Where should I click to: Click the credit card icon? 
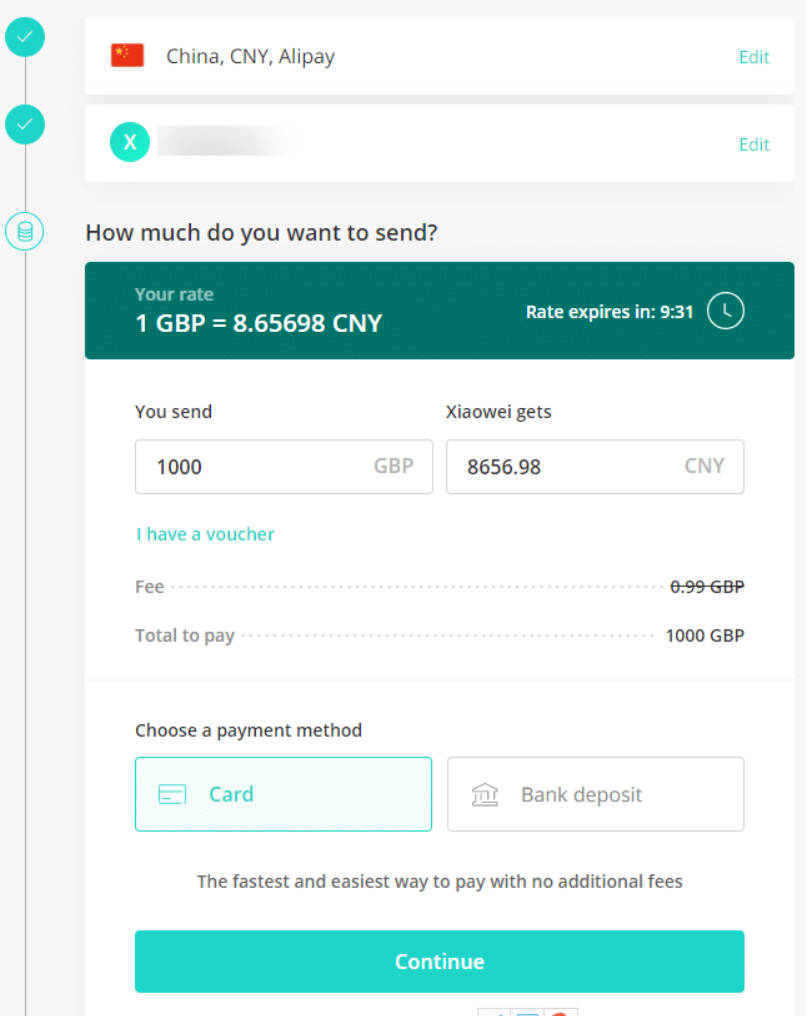click(x=172, y=794)
